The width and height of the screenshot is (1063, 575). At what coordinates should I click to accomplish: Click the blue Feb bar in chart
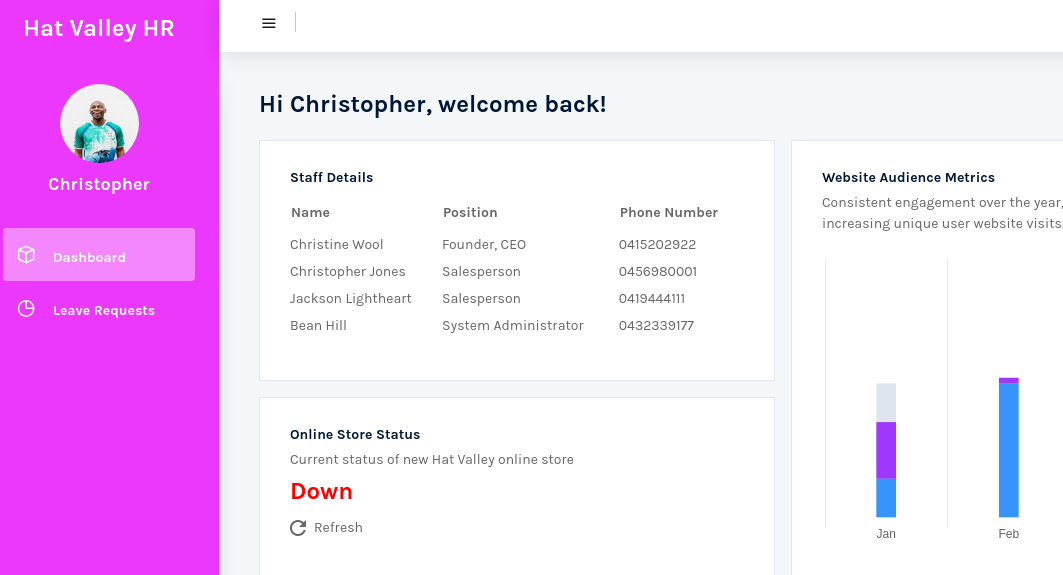pyautogui.click(x=1008, y=450)
